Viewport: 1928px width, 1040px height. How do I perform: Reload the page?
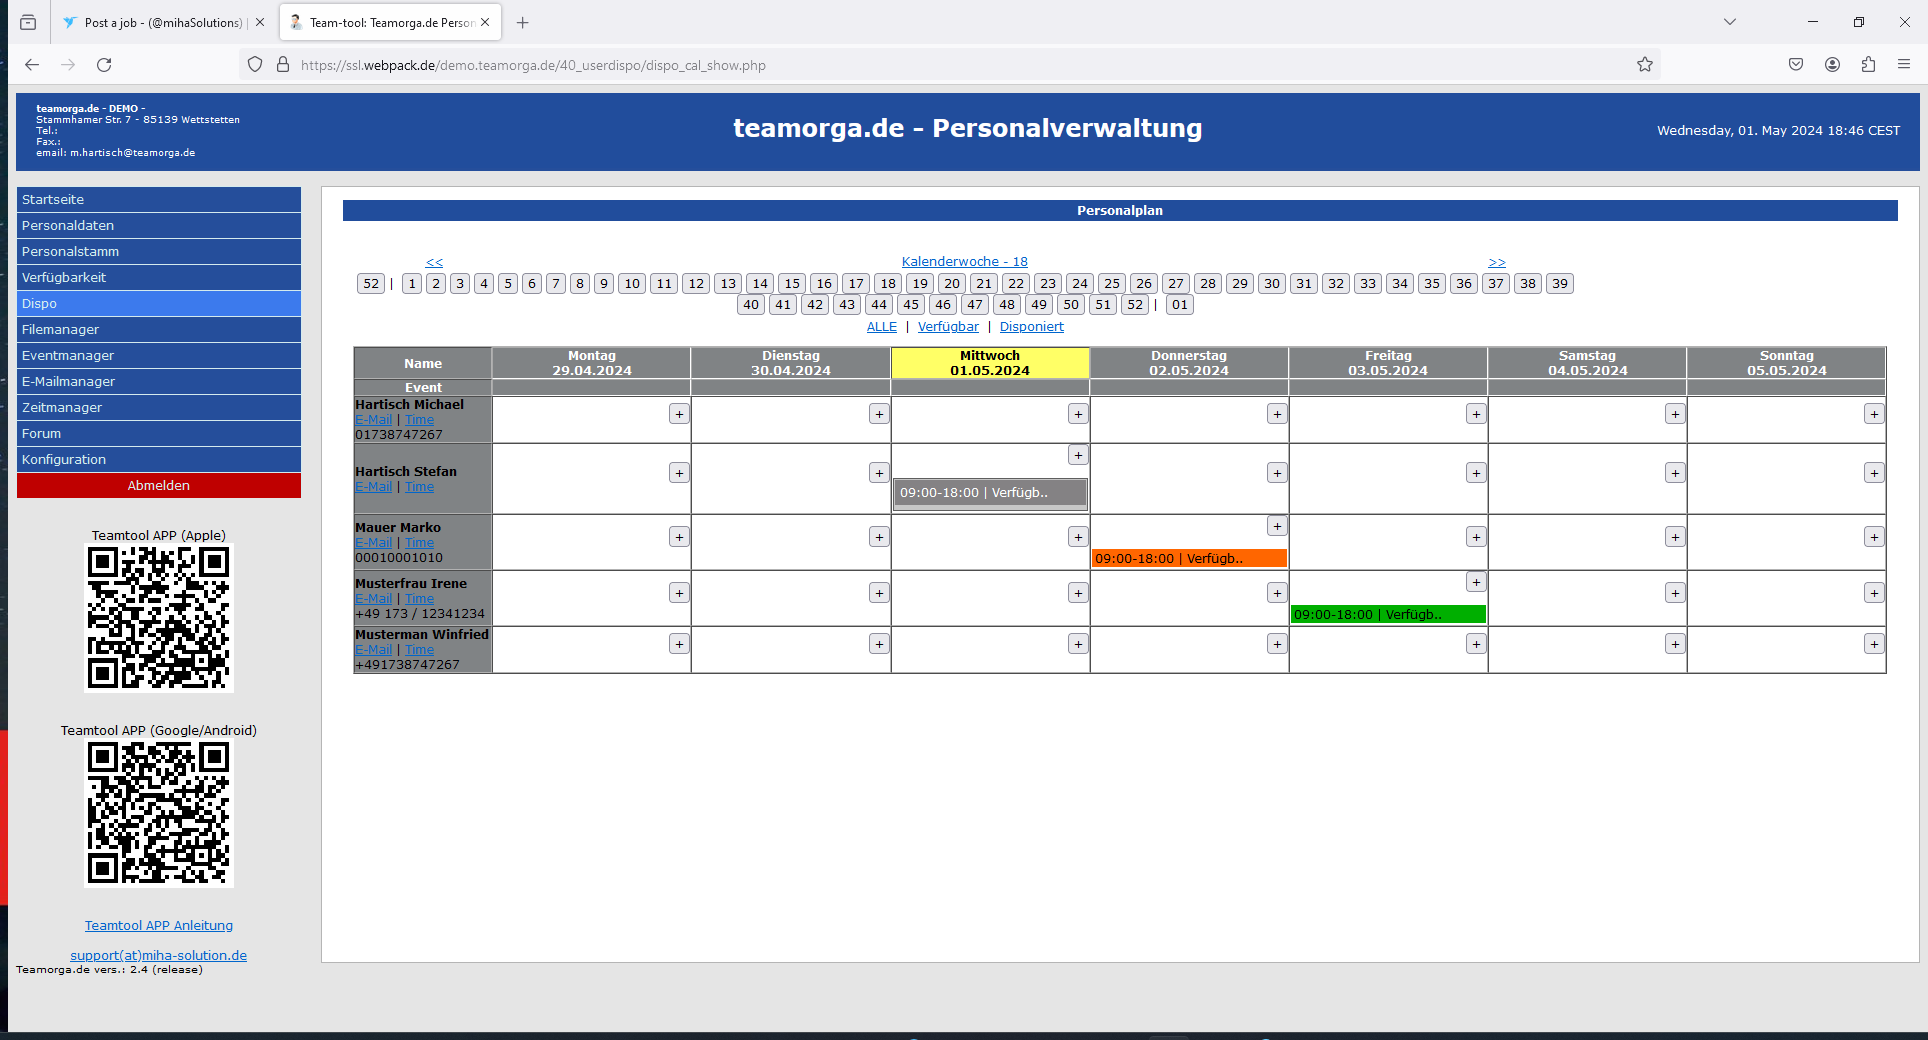coord(104,65)
